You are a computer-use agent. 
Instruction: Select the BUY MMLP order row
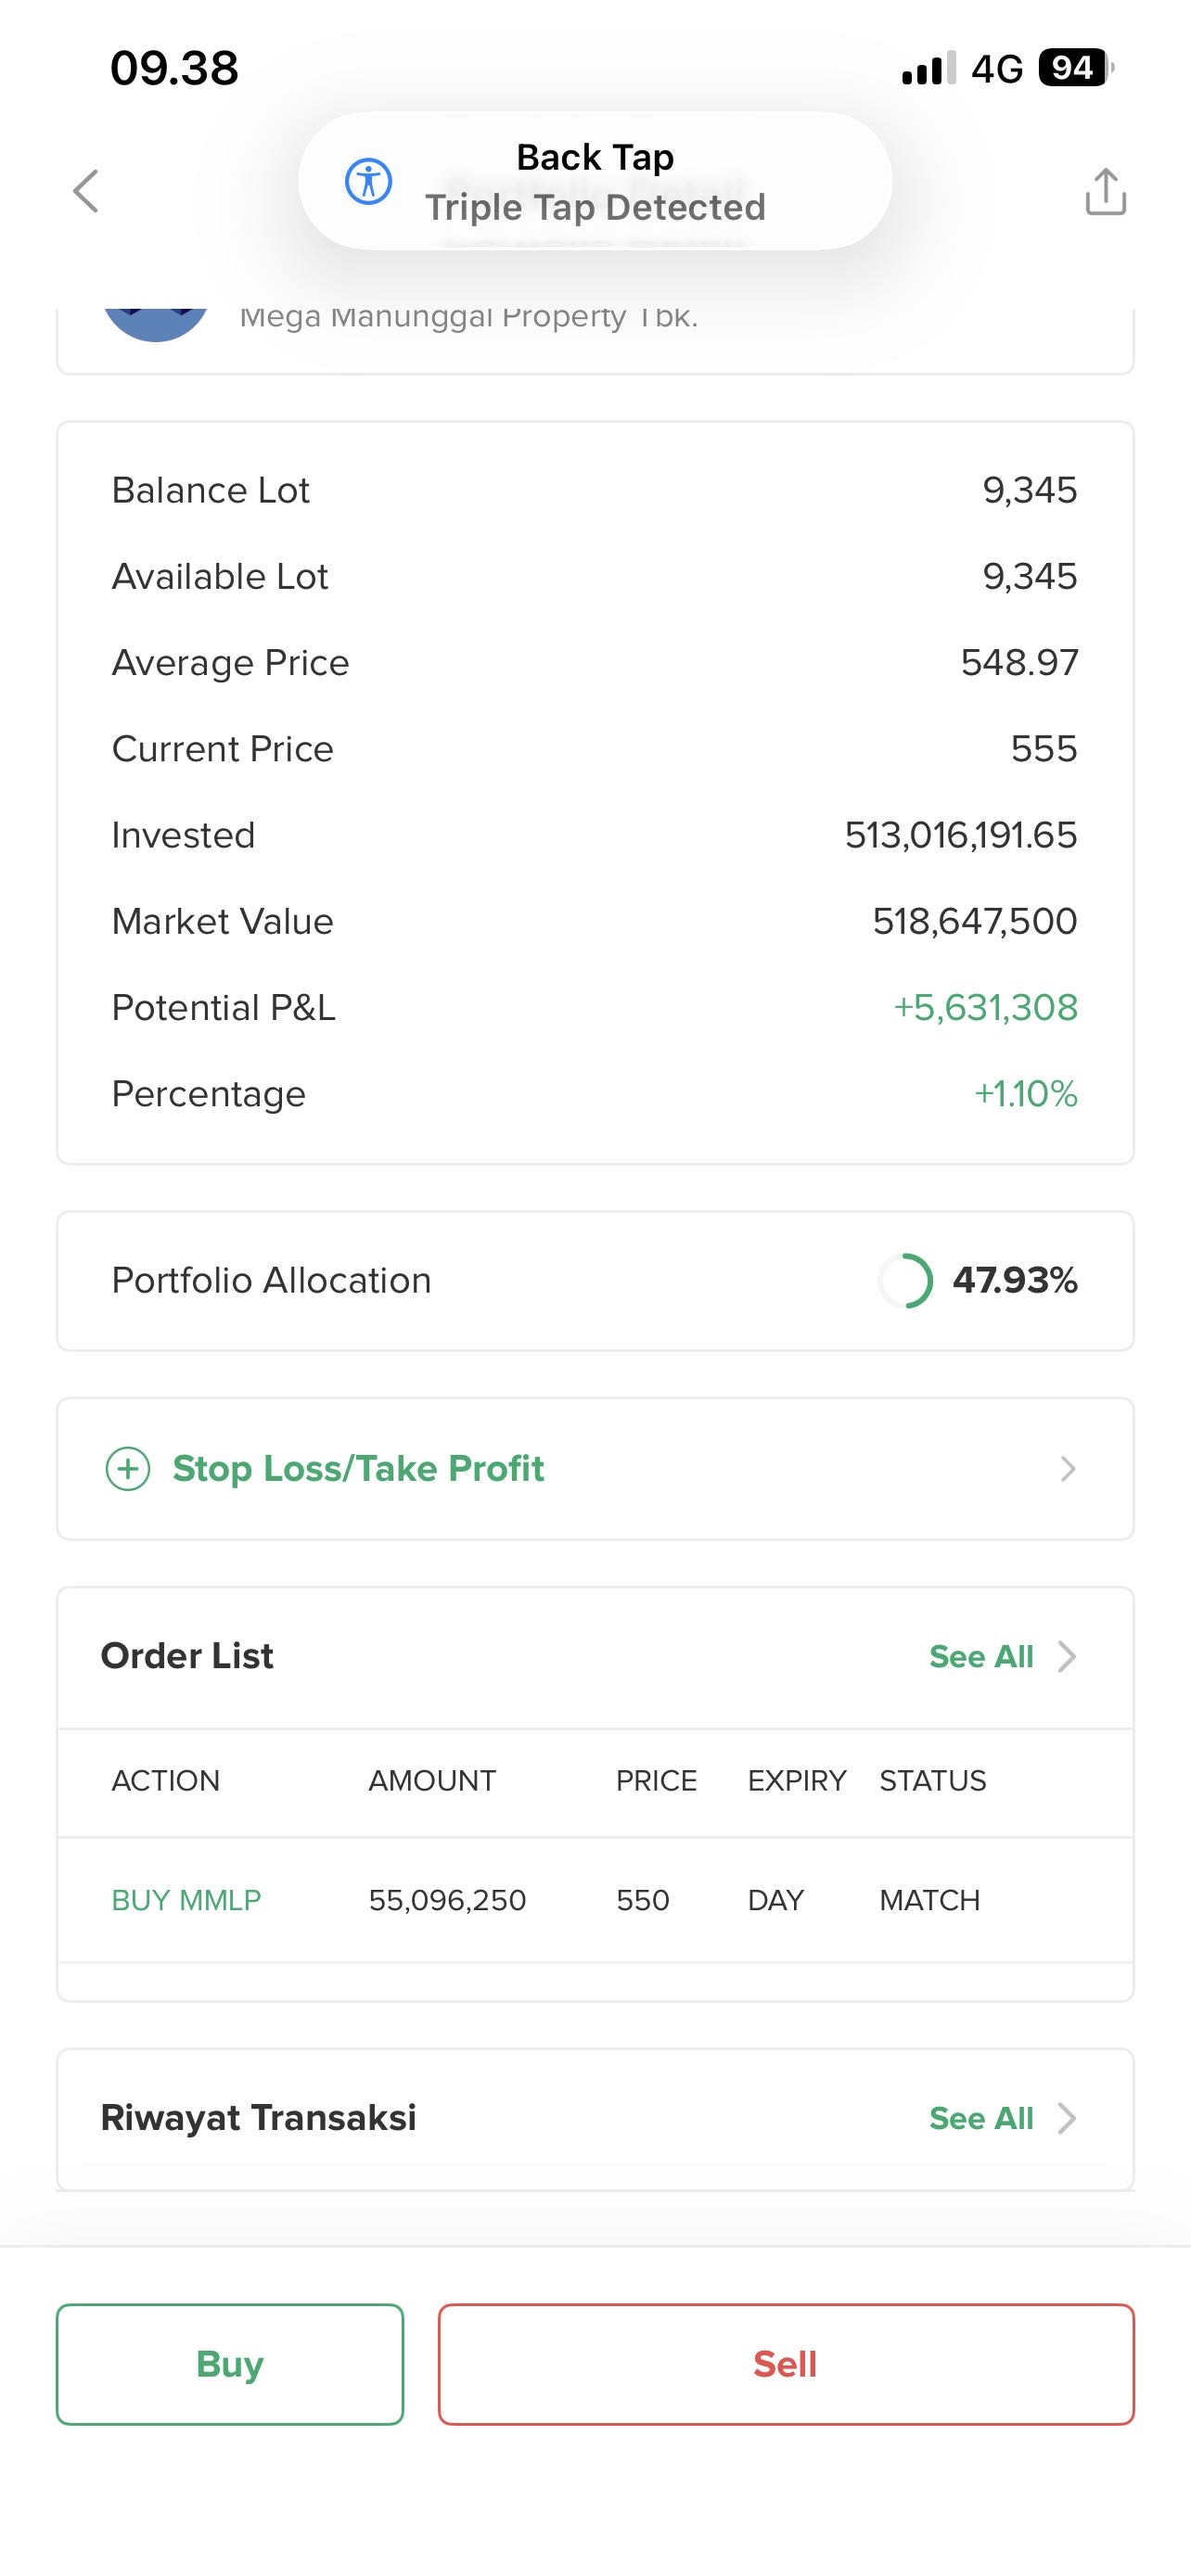(595, 1900)
